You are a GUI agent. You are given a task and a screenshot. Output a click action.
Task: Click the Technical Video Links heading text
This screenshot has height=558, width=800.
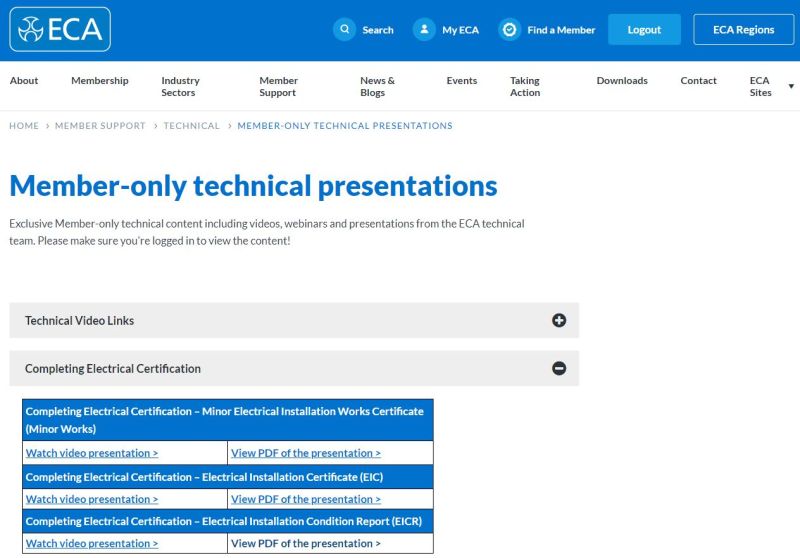(x=80, y=320)
